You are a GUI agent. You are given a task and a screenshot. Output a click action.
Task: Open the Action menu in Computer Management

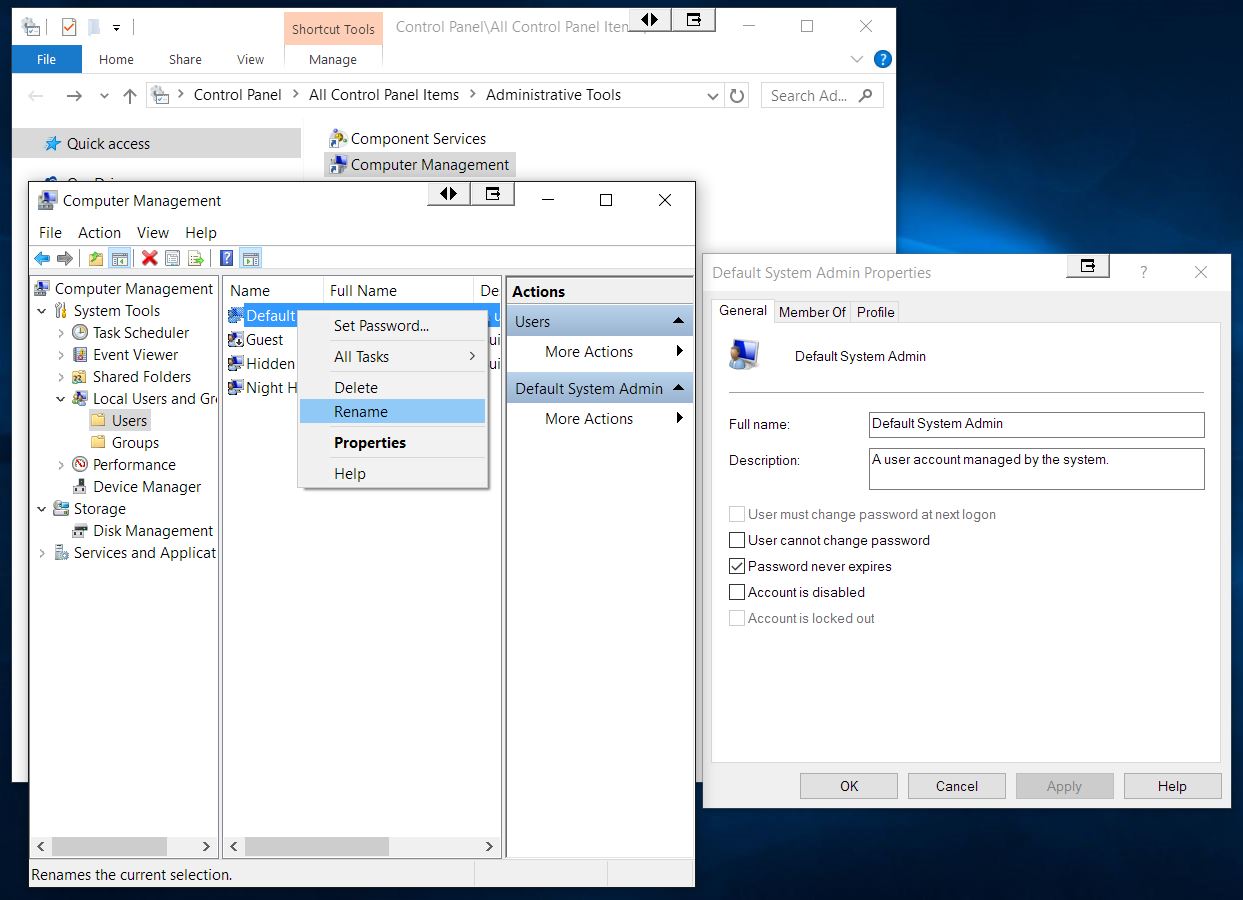click(99, 232)
